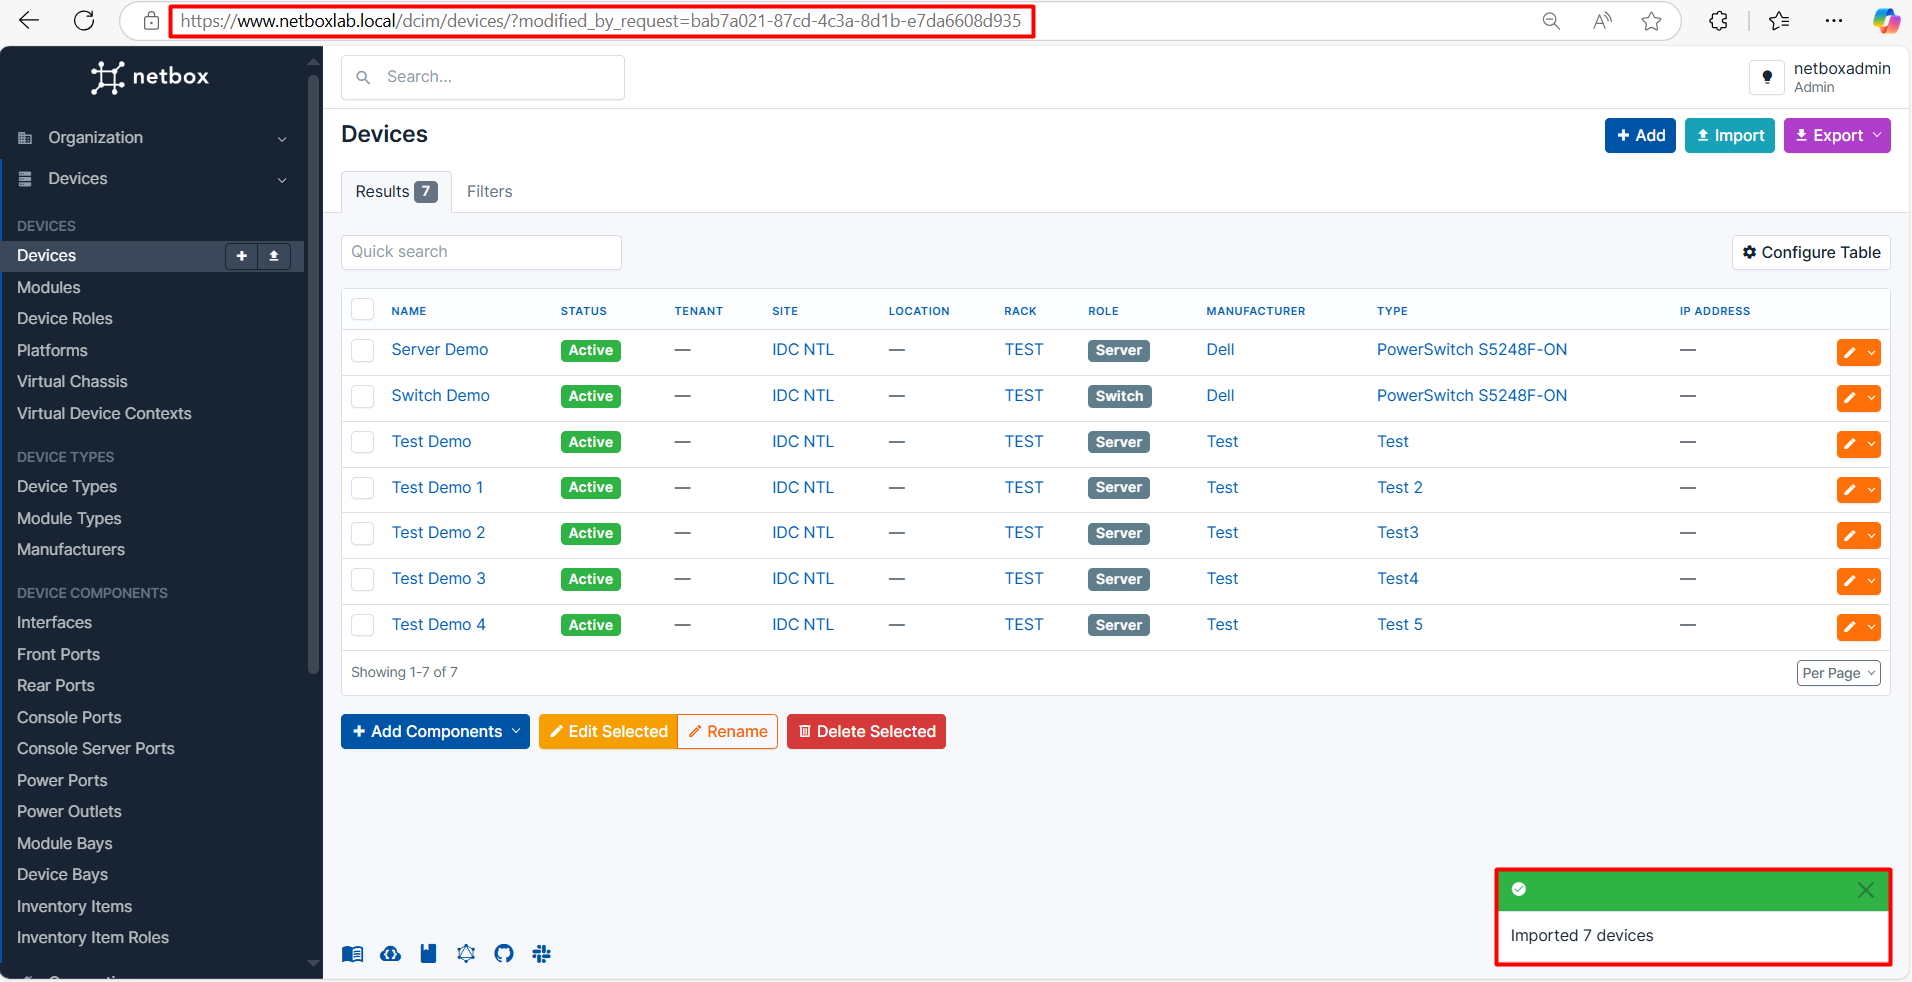Collapse the Devices sidebar section
The image size is (1912, 982).
click(x=152, y=179)
